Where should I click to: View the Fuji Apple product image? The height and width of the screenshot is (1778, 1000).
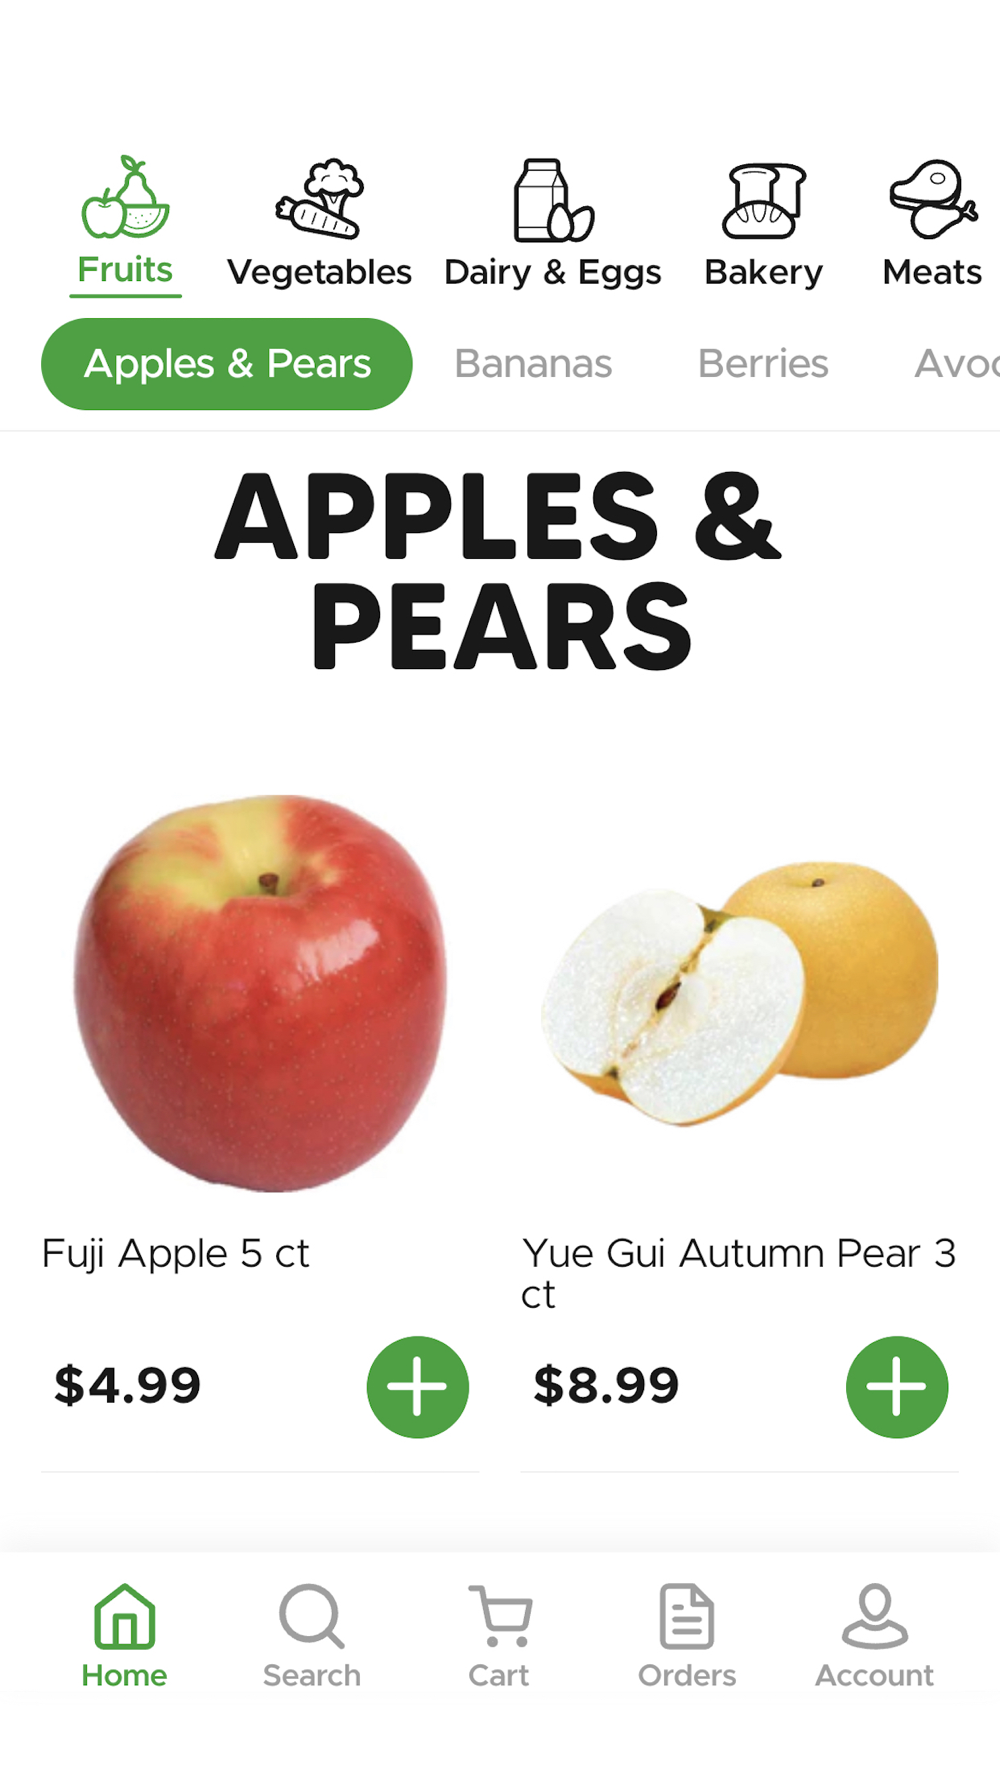tap(260, 993)
